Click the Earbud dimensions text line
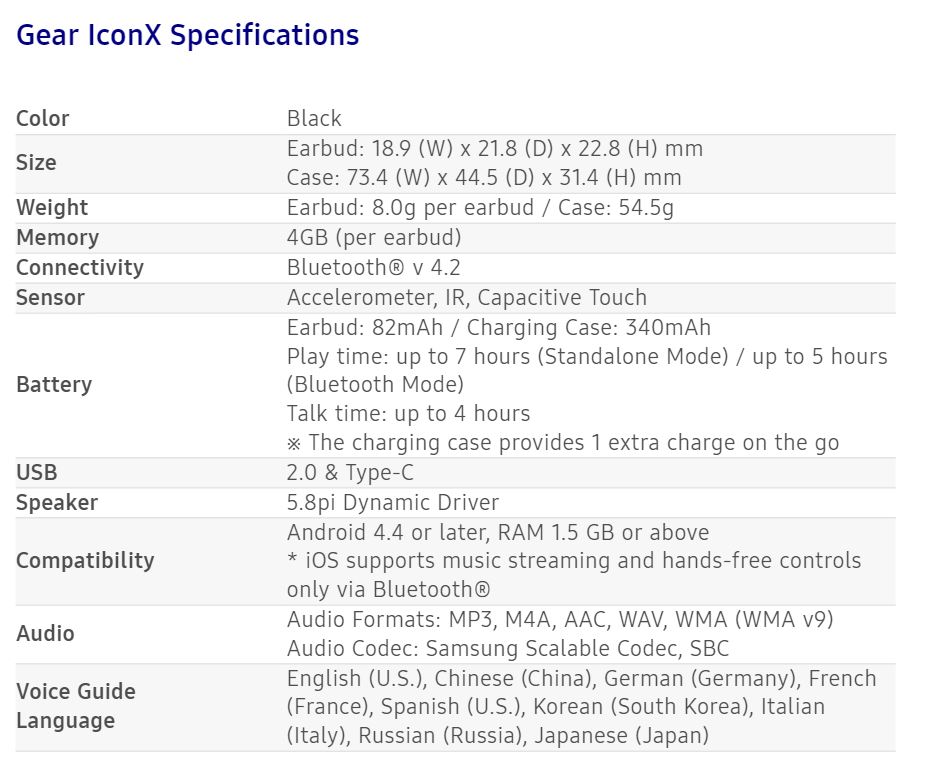The height and width of the screenshot is (769, 928). pyautogui.click(x=495, y=149)
